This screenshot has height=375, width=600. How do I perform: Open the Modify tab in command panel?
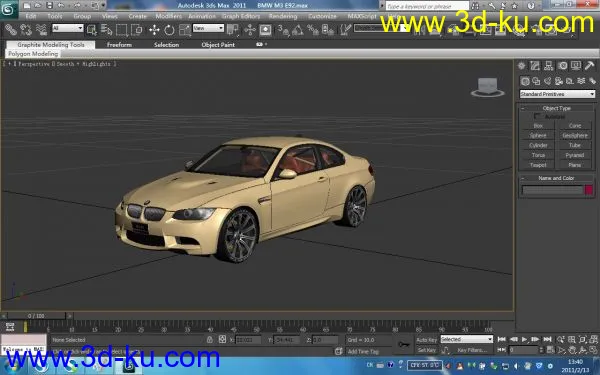pos(535,65)
